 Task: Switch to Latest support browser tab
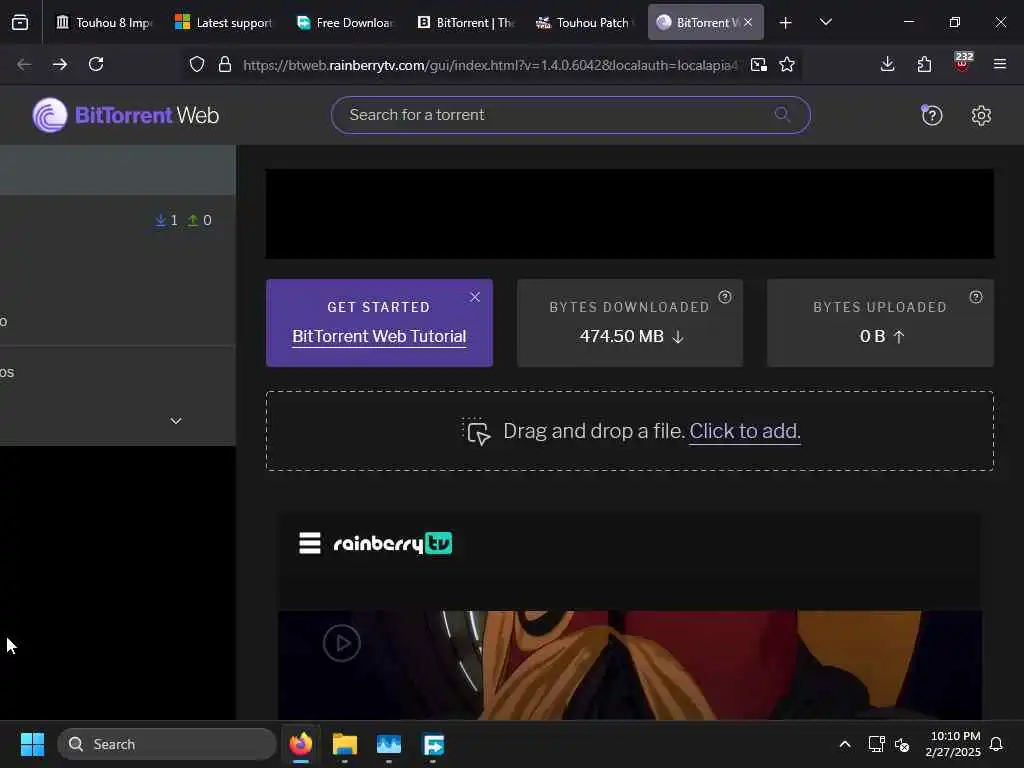coord(223,23)
